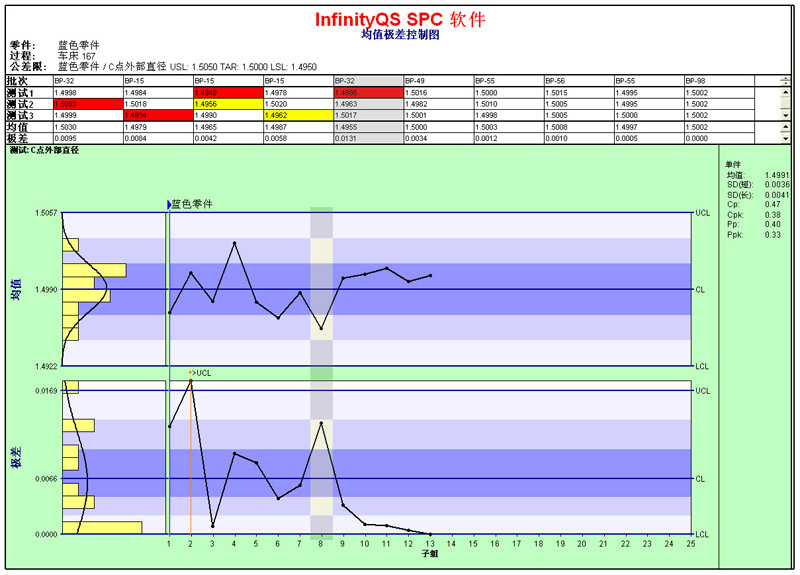
Task: Click the 1.4922 lower axis value
Action: coord(46,366)
